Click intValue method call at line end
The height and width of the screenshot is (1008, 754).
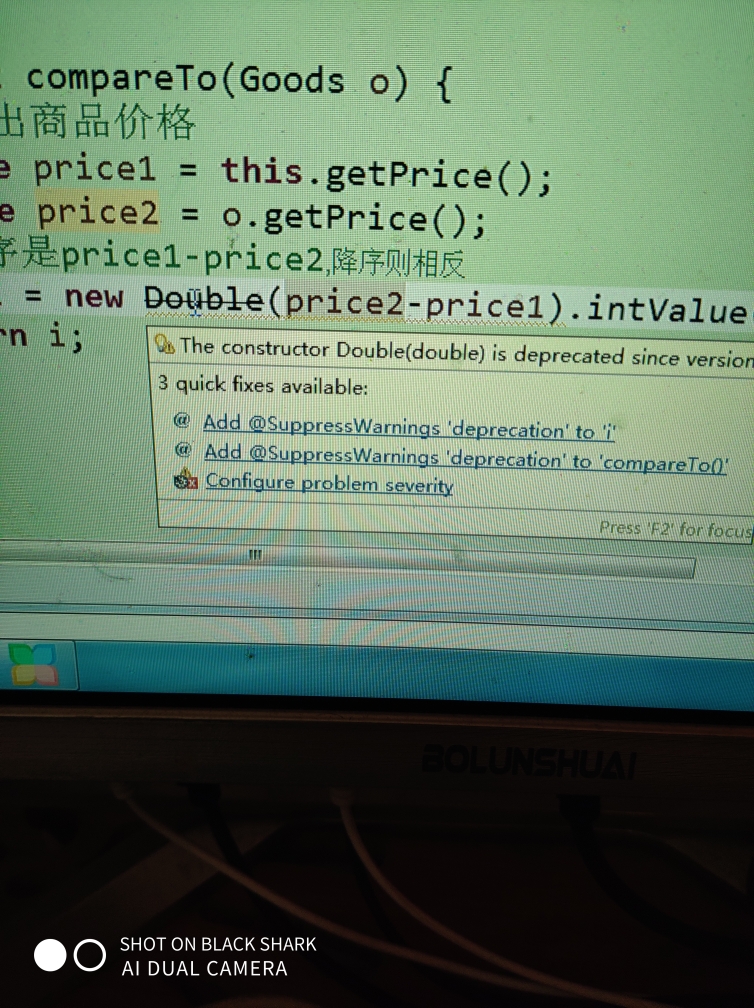point(665,309)
